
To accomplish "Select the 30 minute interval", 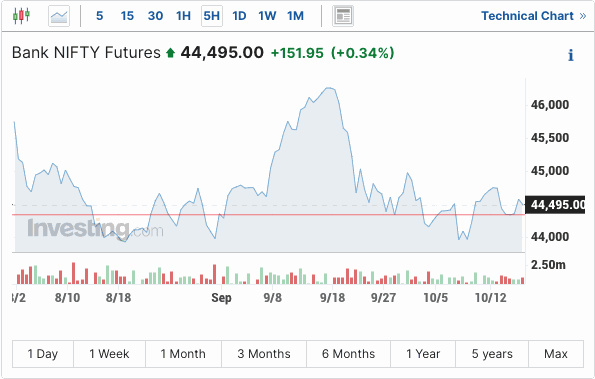I will [155, 16].
